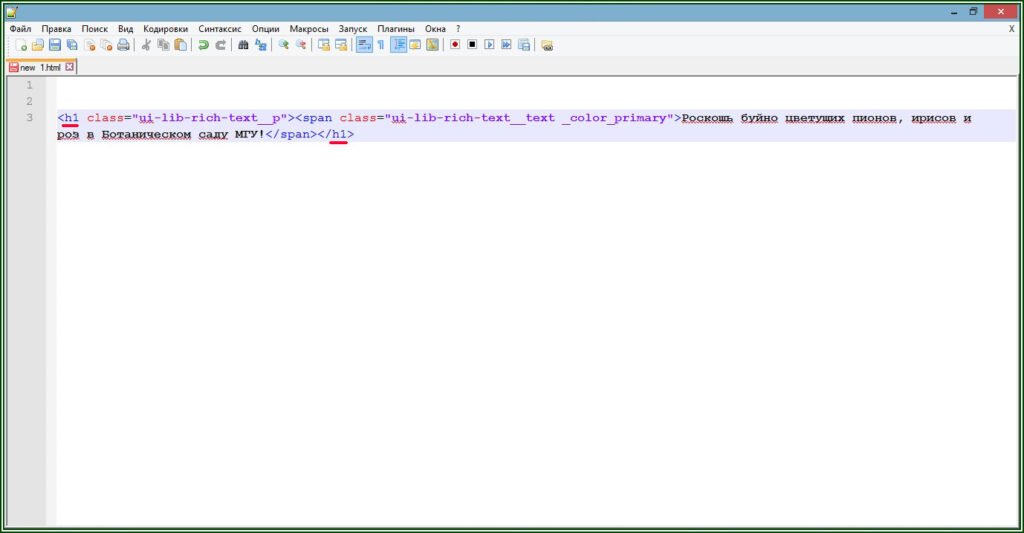This screenshot has width=1024, height=533.
Task: Open the Поиск menu
Action: tap(95, 29)
